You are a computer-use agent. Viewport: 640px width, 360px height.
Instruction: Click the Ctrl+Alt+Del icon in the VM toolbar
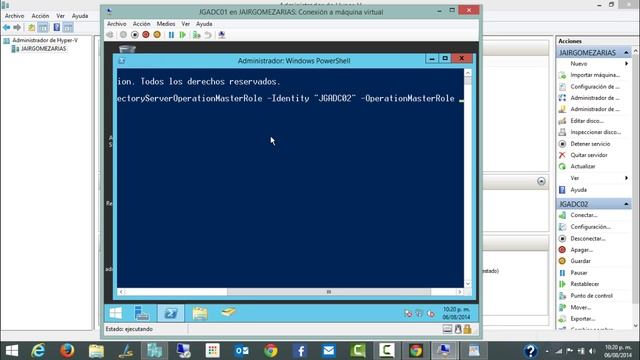(x=110, y=35)
